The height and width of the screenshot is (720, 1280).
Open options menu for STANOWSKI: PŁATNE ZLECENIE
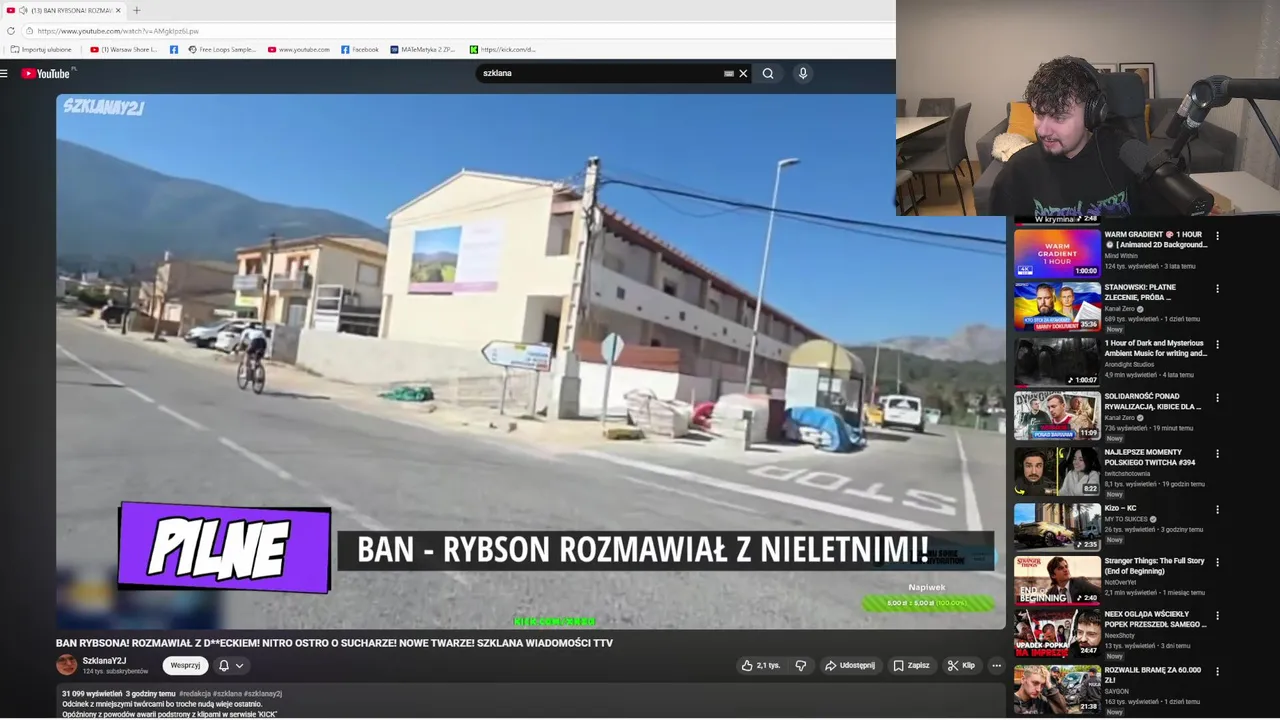(1217, 289)
